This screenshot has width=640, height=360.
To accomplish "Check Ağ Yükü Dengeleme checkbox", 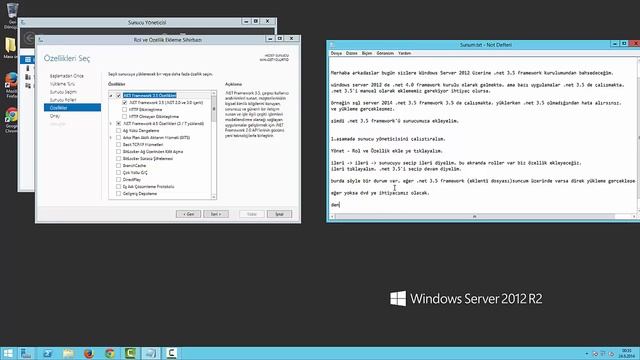I will (x=118, y=131).
